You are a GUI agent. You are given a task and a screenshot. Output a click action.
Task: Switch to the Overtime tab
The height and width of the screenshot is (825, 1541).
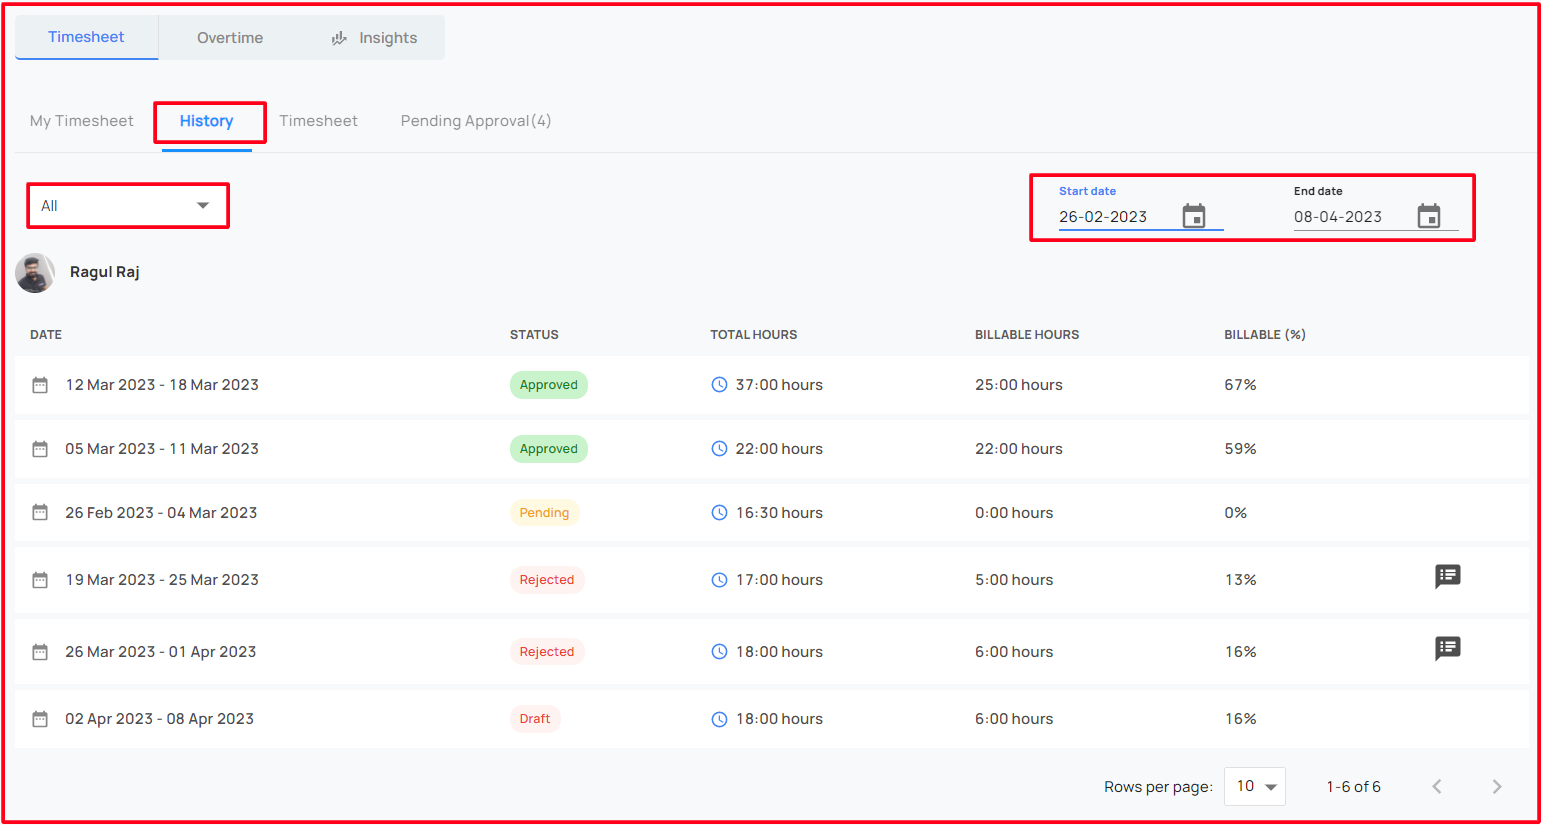[x=230, y=38]
